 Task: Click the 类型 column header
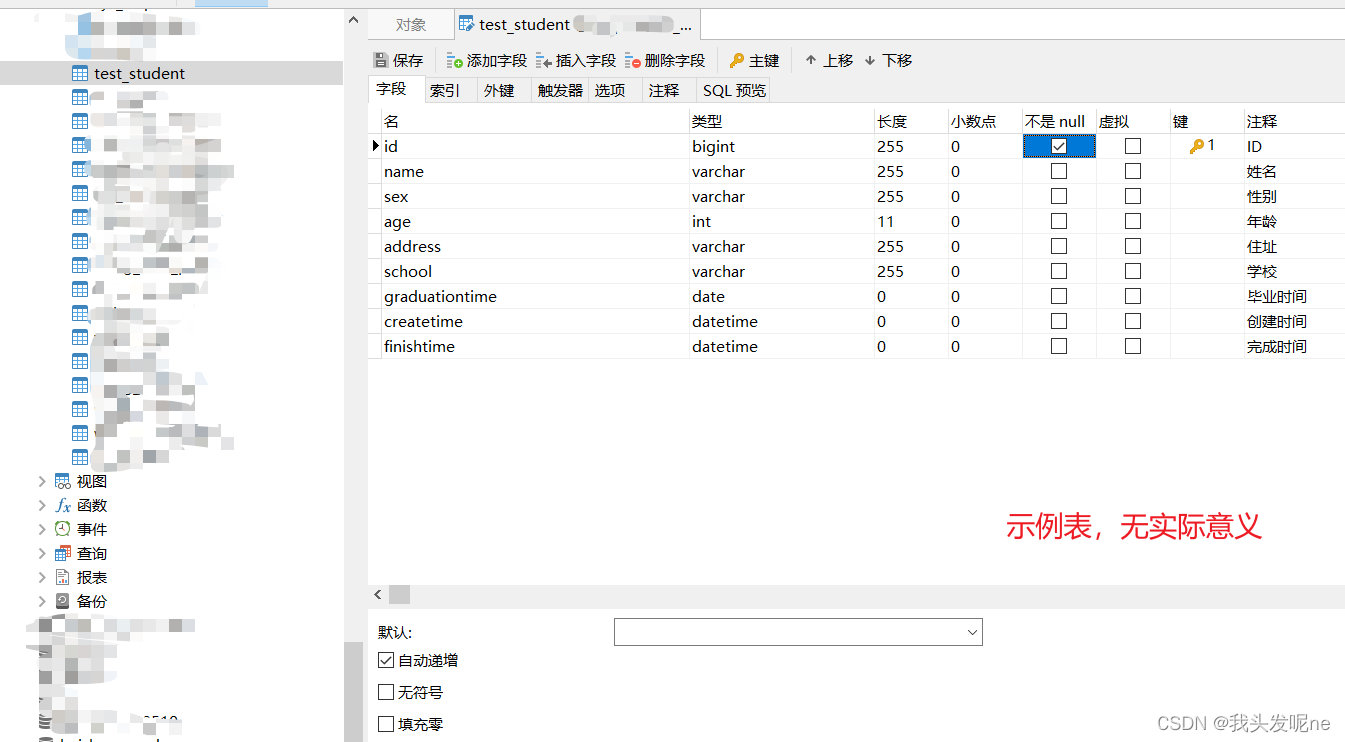[x=781, y=121]
